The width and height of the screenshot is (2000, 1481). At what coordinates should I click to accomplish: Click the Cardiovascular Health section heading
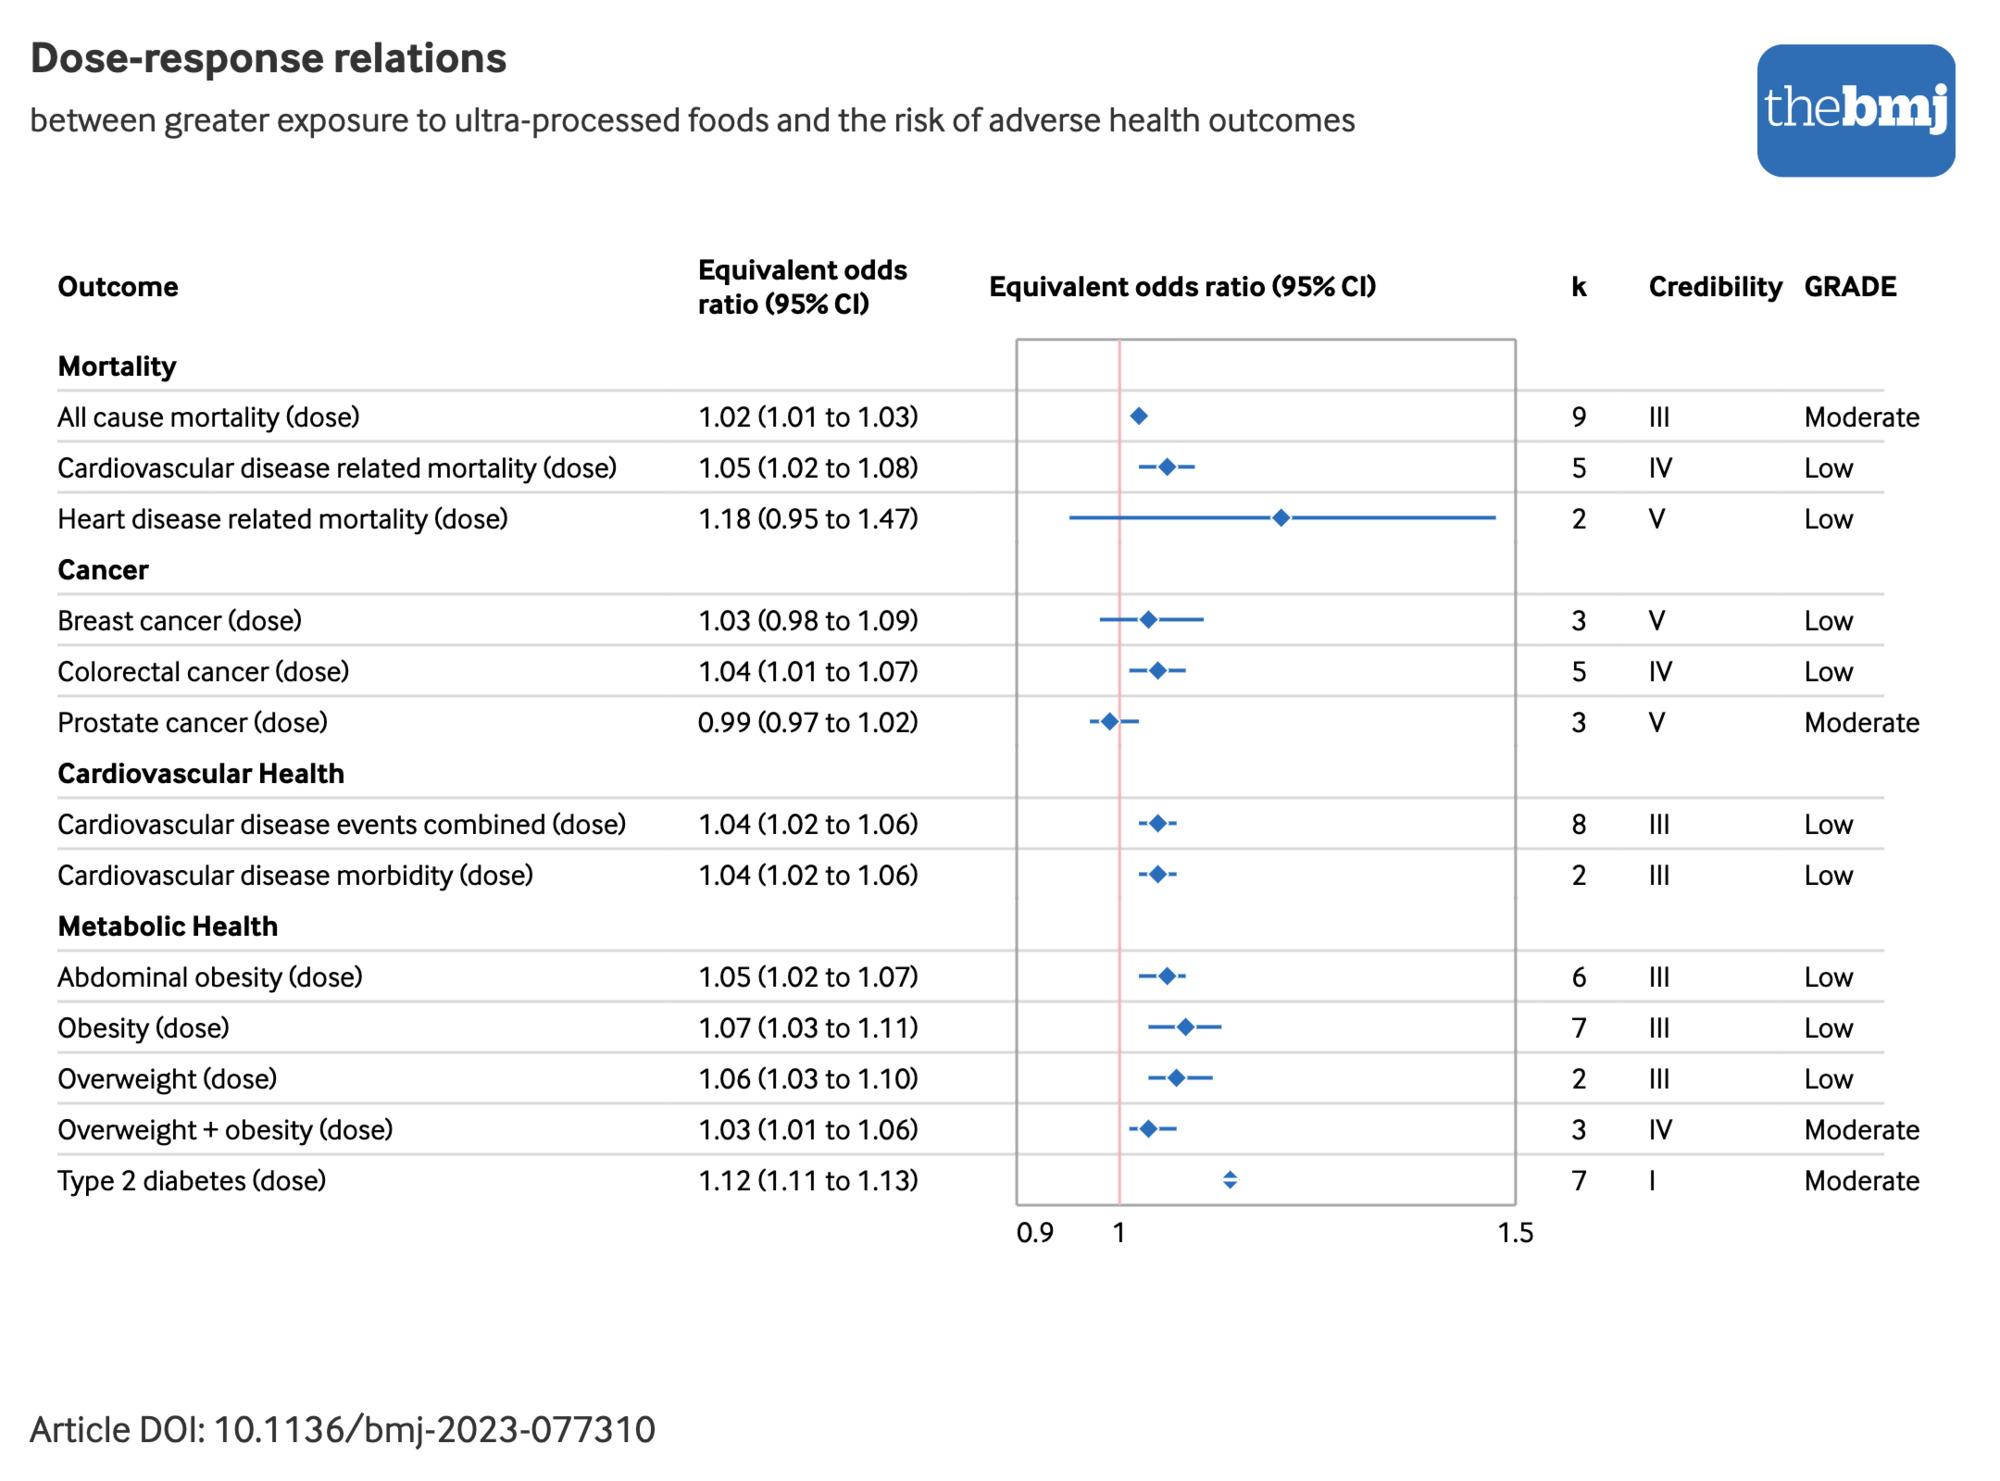click(x=200, y=773)
